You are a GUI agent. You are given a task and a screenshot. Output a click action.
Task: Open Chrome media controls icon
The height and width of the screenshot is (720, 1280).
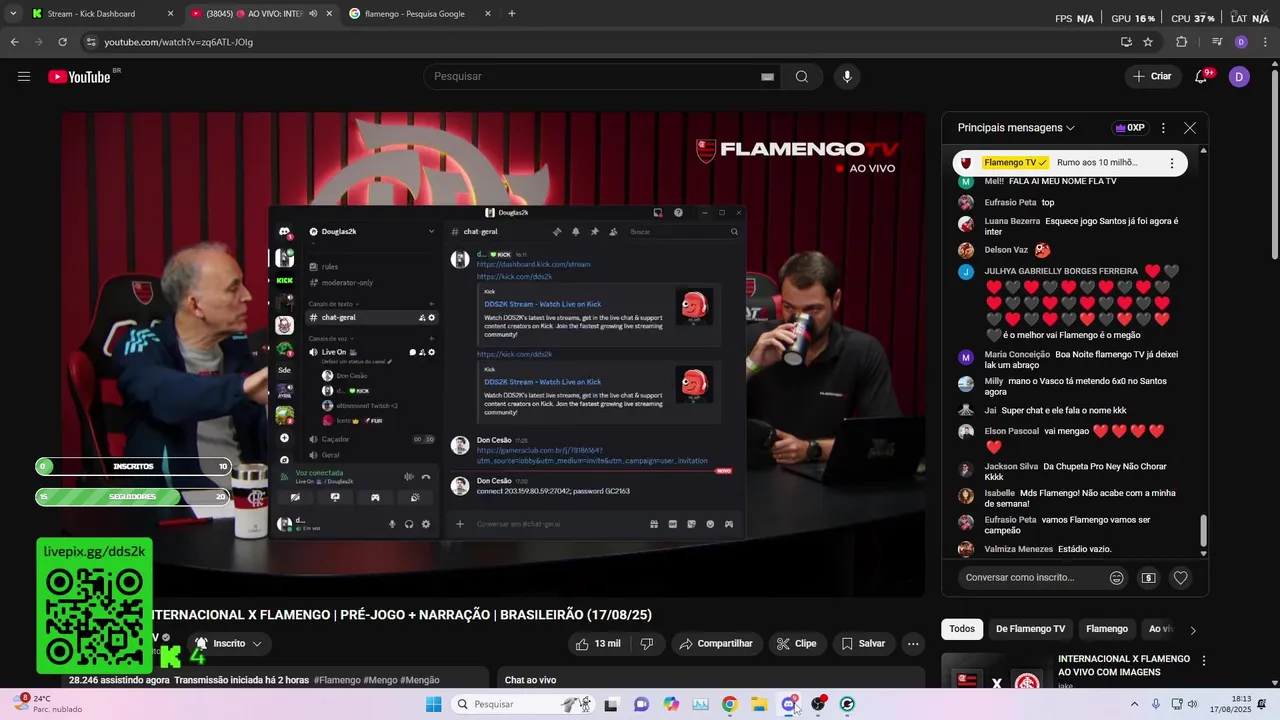[1217, 42]
